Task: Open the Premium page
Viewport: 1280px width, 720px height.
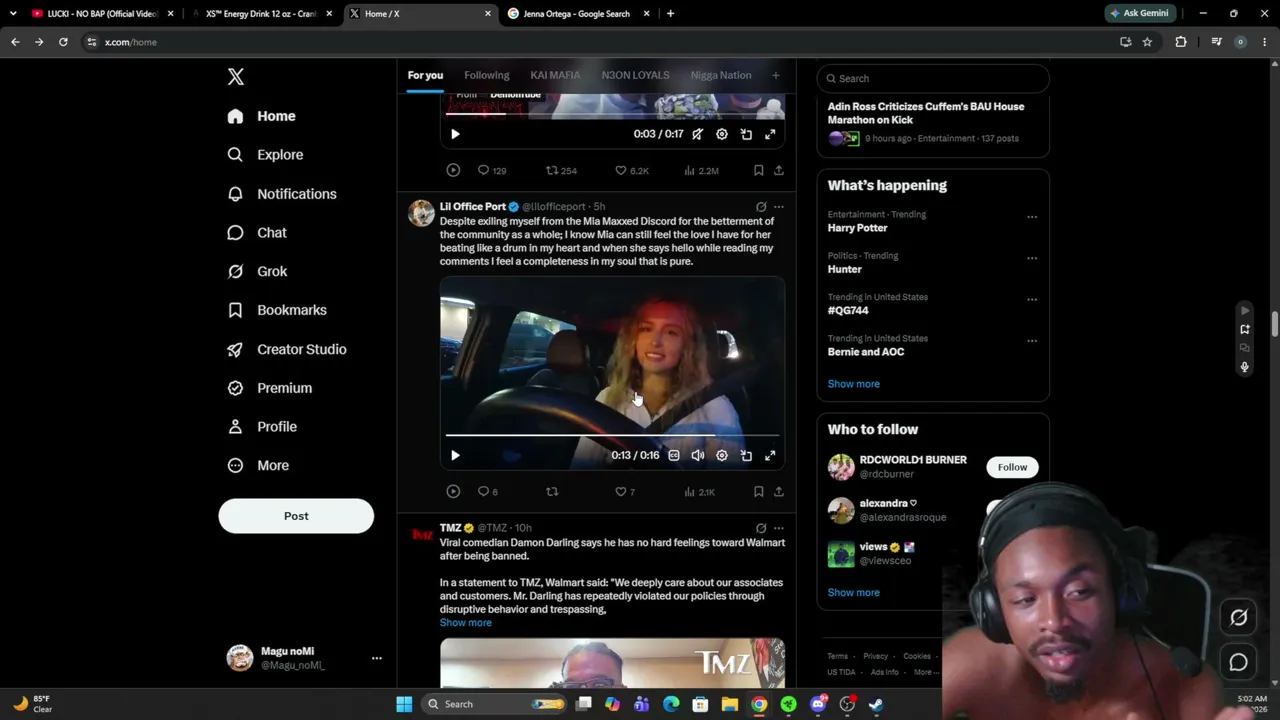Action: [x=269, y=388]
